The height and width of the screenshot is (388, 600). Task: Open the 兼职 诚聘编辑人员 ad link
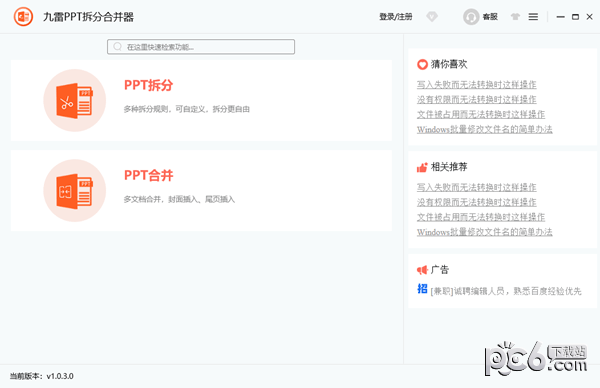pos(506,291)
